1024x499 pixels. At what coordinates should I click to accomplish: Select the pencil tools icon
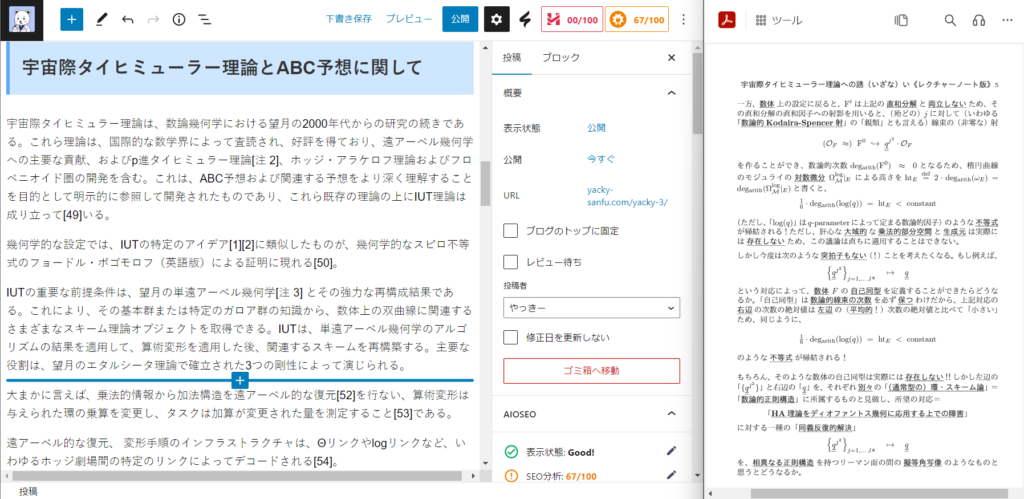[x=101, y=20]
